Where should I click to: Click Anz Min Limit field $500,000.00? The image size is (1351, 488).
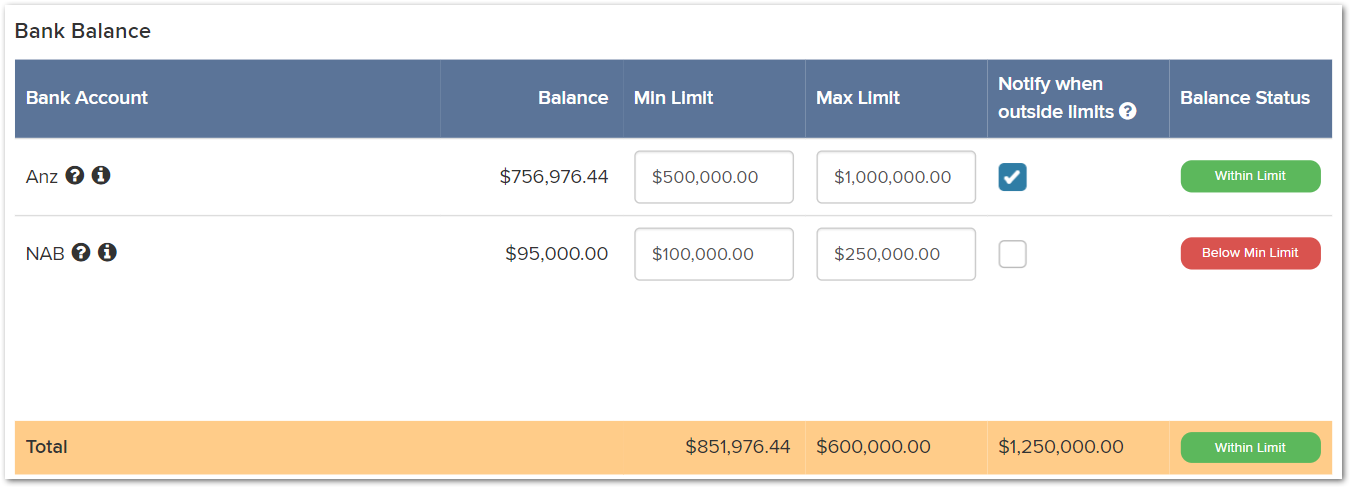714,177
